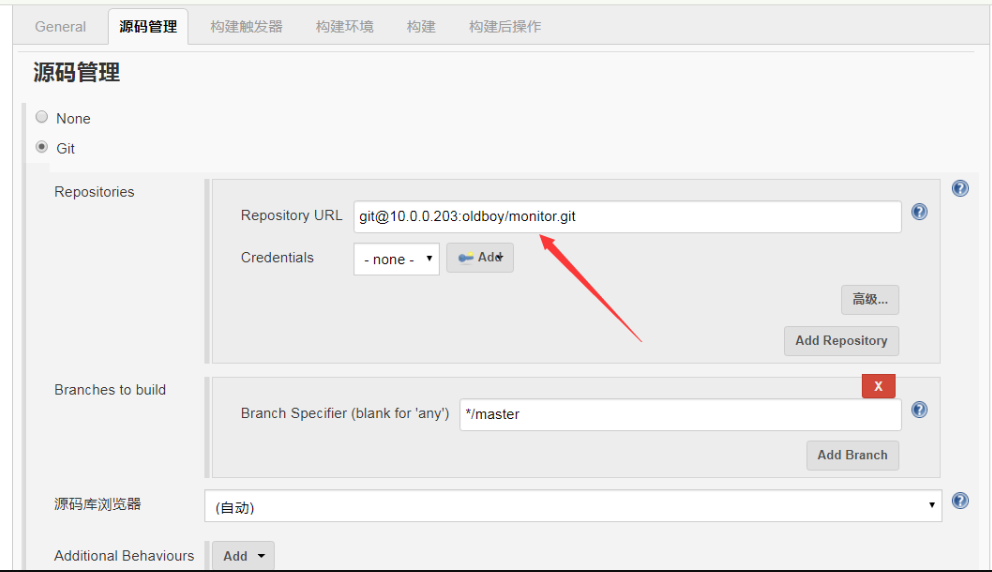The width and height of the screenshot is (992, 572).
Task: Open help for 源码库浏览器 dropdown
Action: tap(960, 500)
